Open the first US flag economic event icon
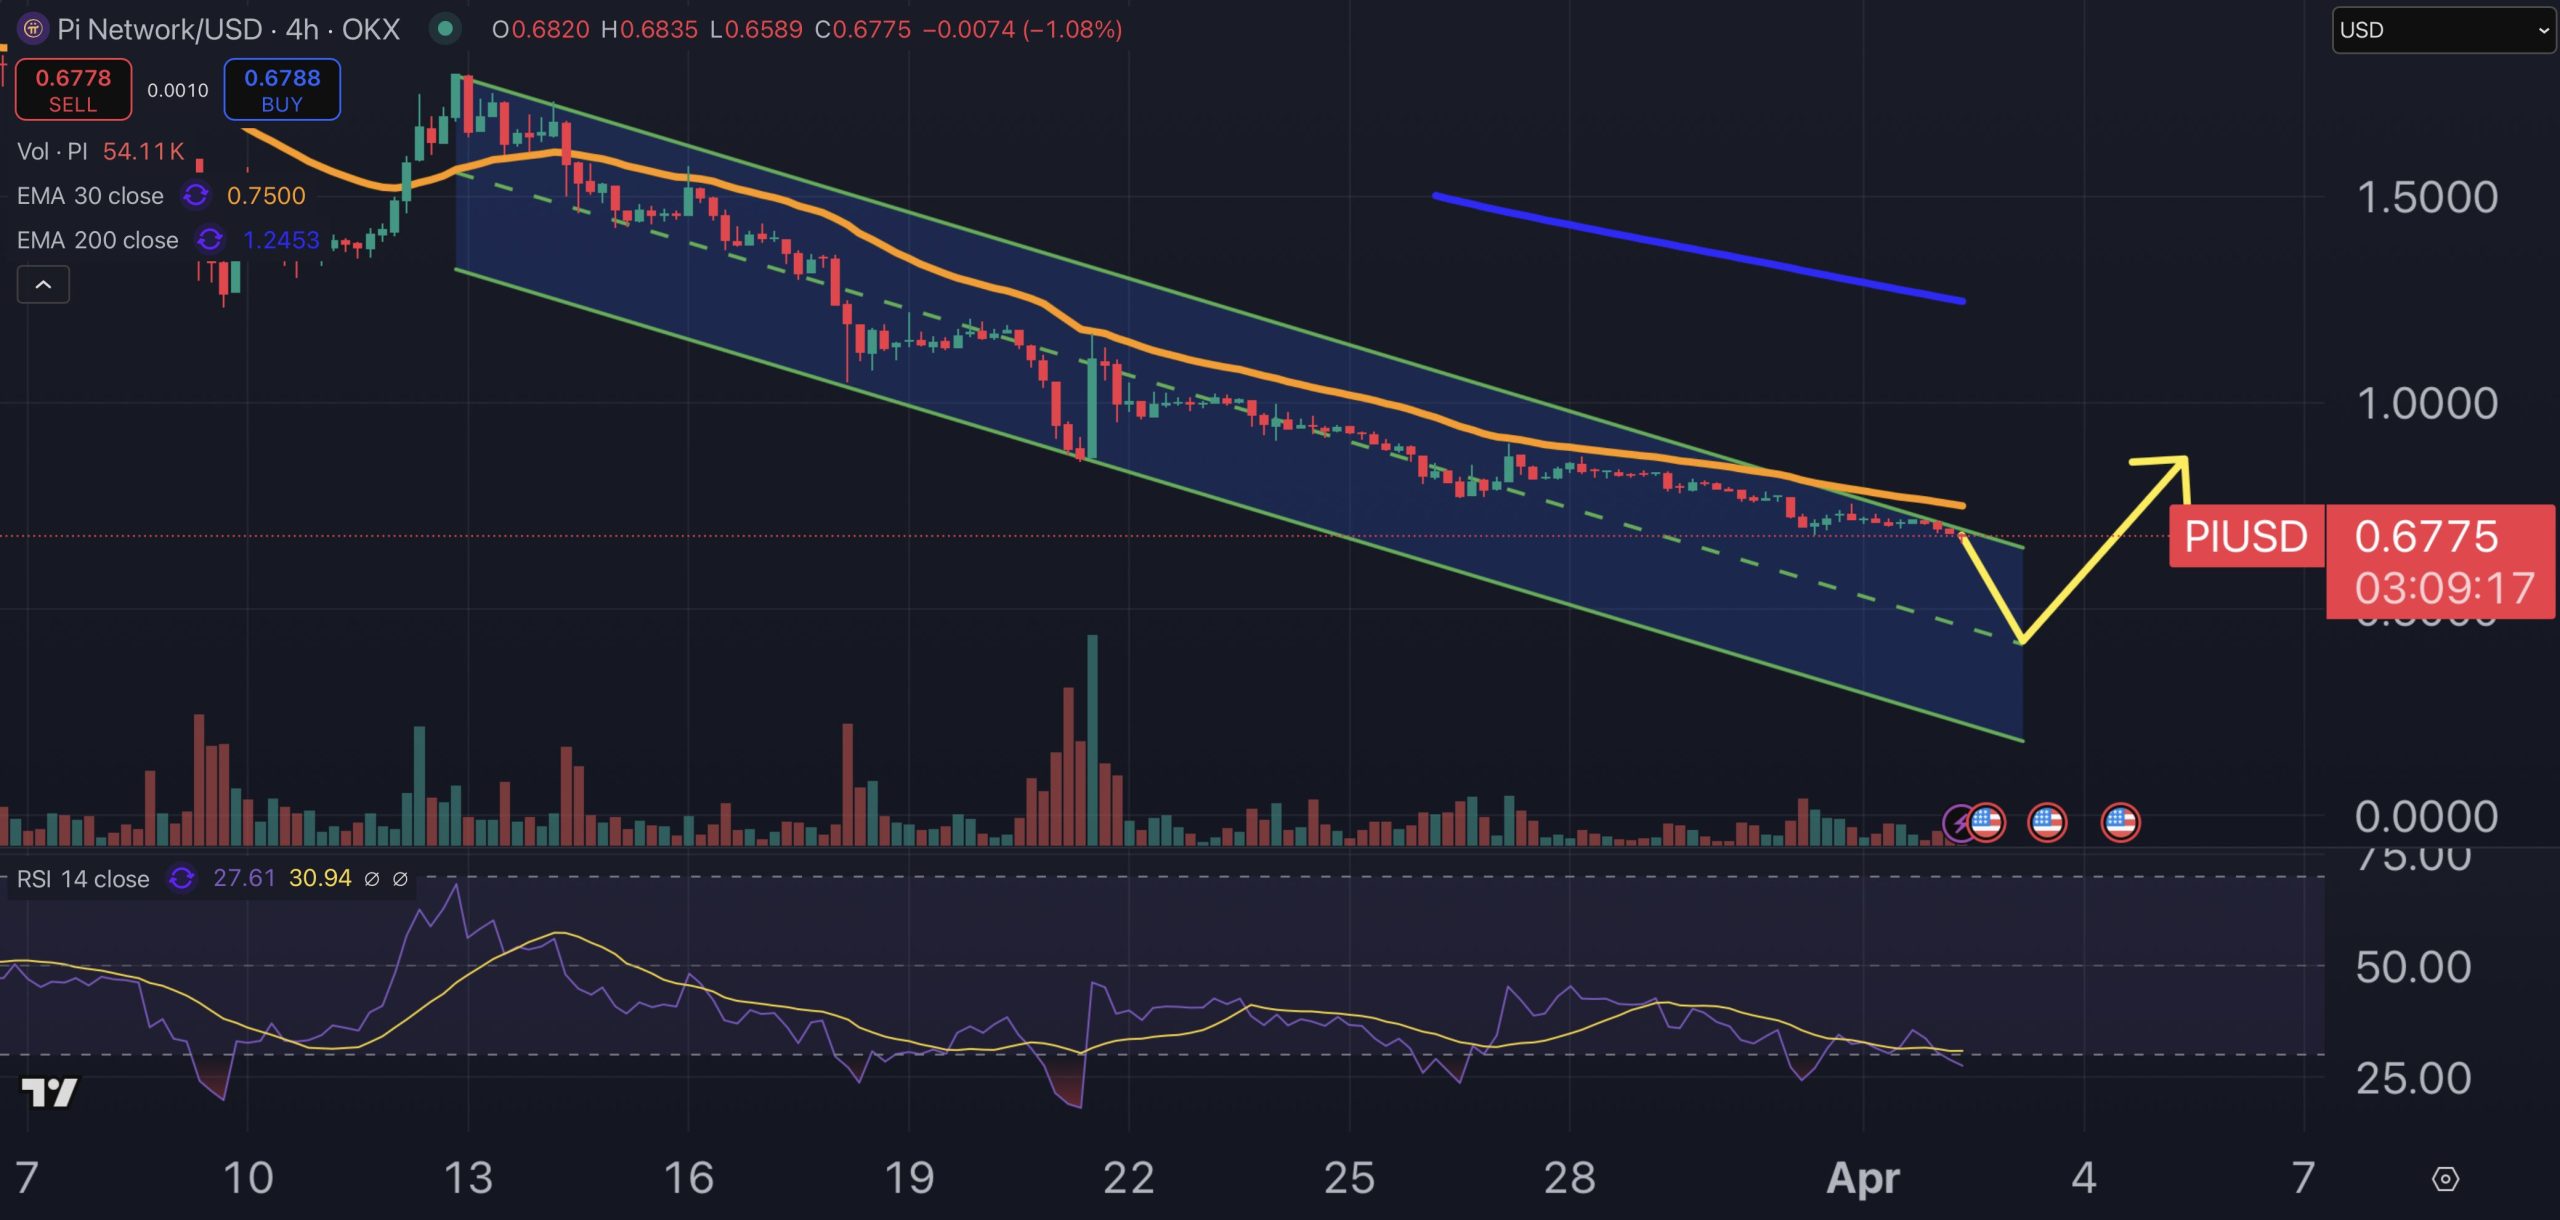 click(x=1986, y=823)
